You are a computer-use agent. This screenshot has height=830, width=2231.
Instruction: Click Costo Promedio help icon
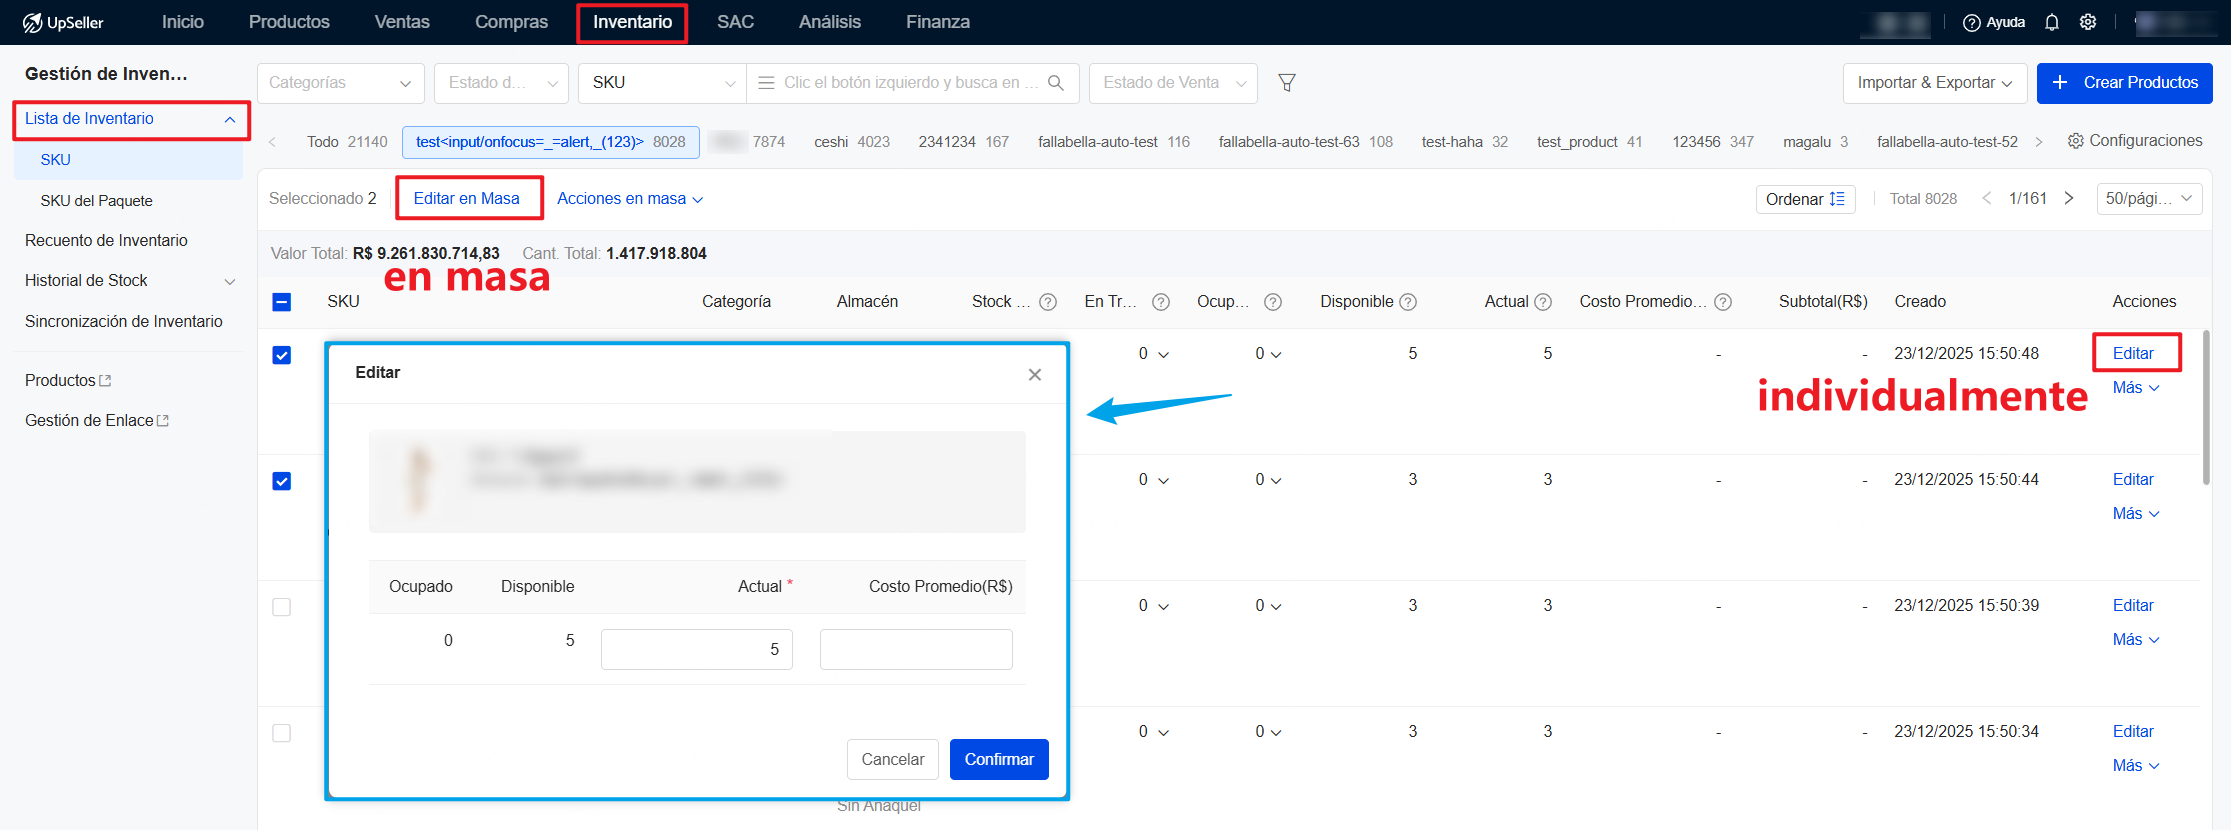pyautogui.click(x=1723, y=302)
